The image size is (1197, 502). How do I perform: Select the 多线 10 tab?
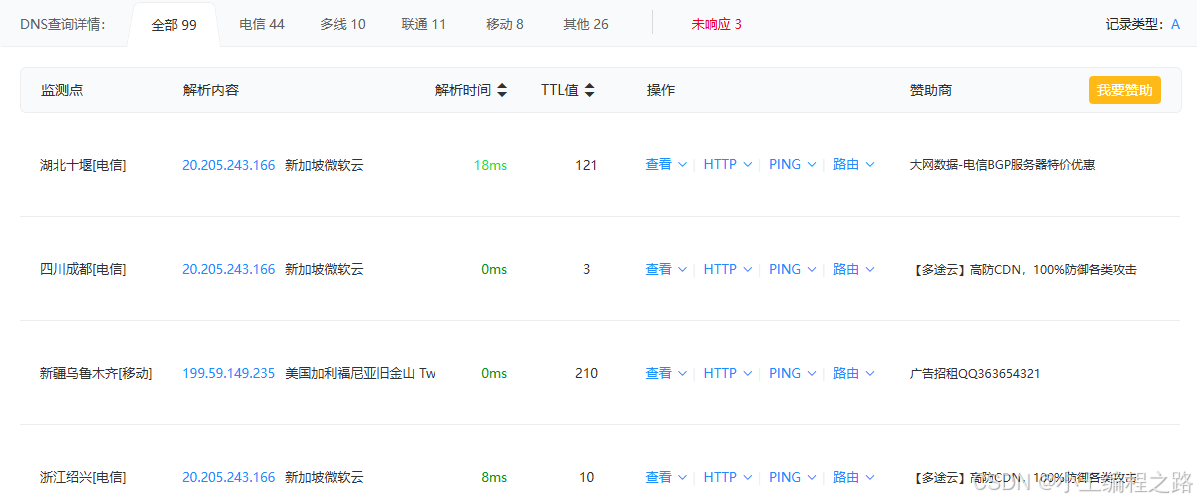click(x=343, y=24)
